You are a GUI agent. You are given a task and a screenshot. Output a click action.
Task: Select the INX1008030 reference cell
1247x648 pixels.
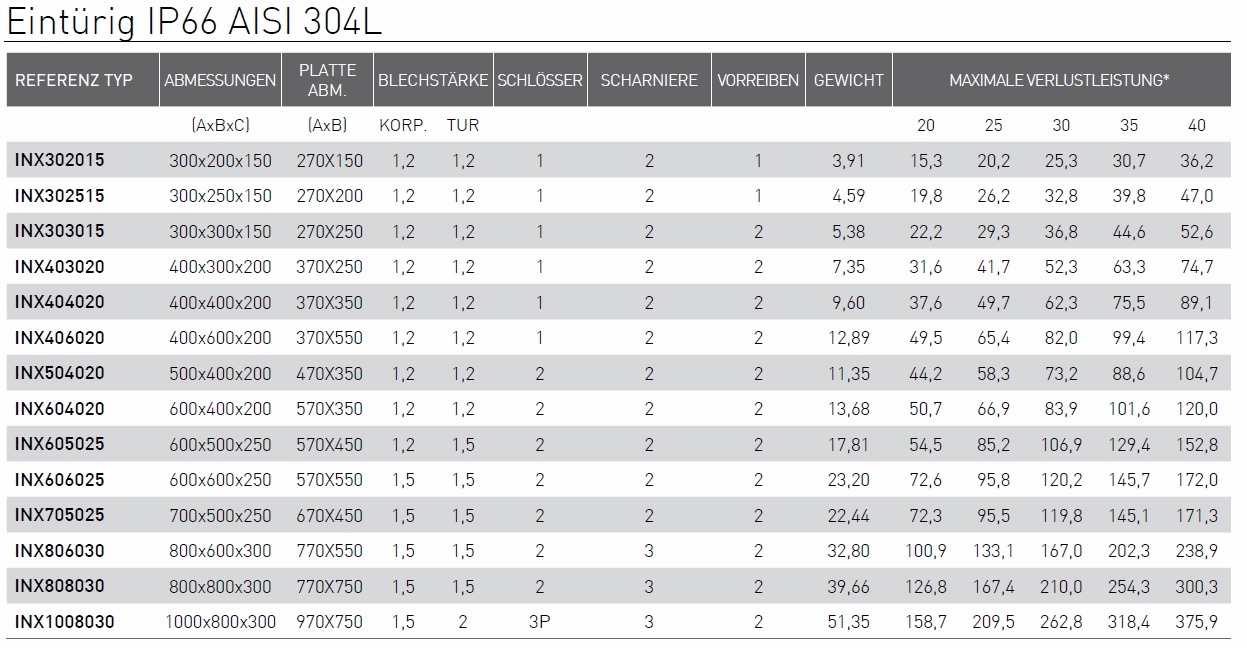(x=64, y=622)
